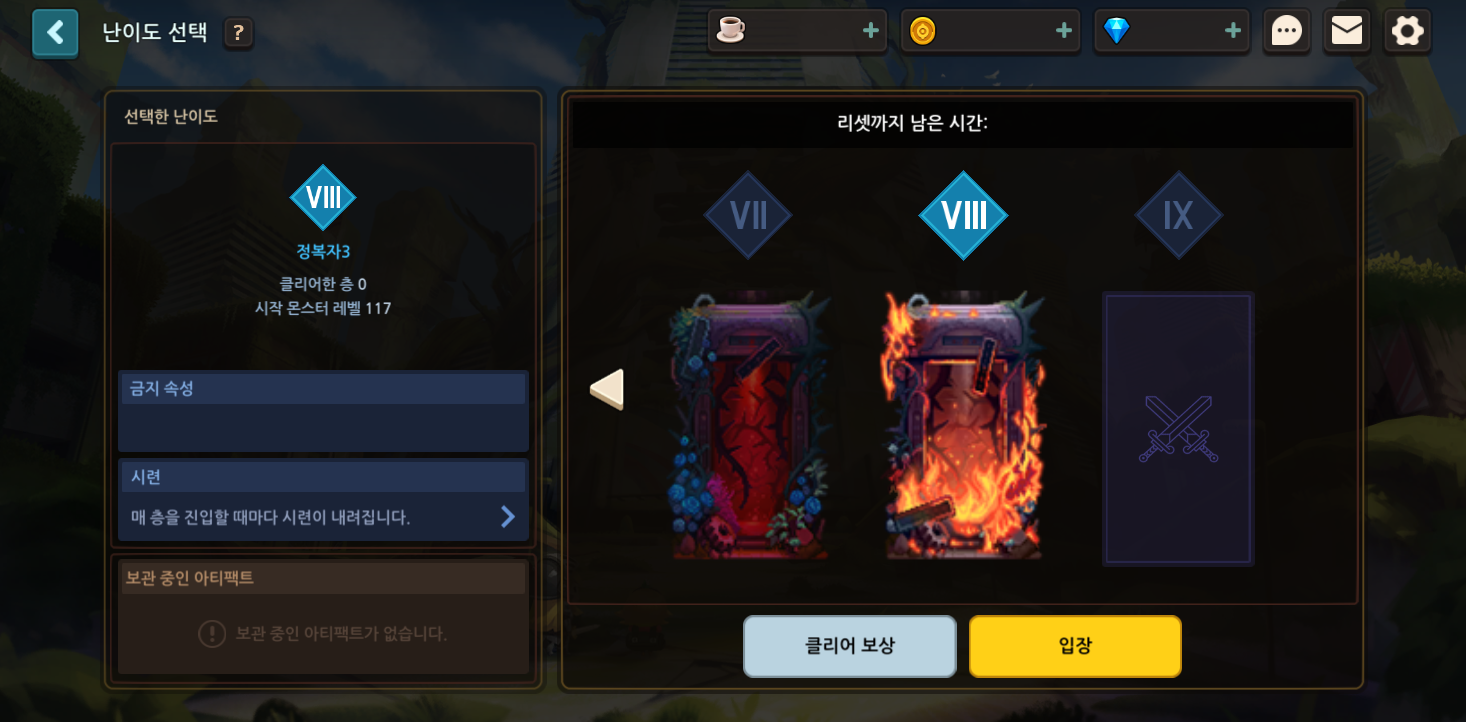Add more coffee cup stamina
The height and width of the screenshot is (722, 1466).
871,31
